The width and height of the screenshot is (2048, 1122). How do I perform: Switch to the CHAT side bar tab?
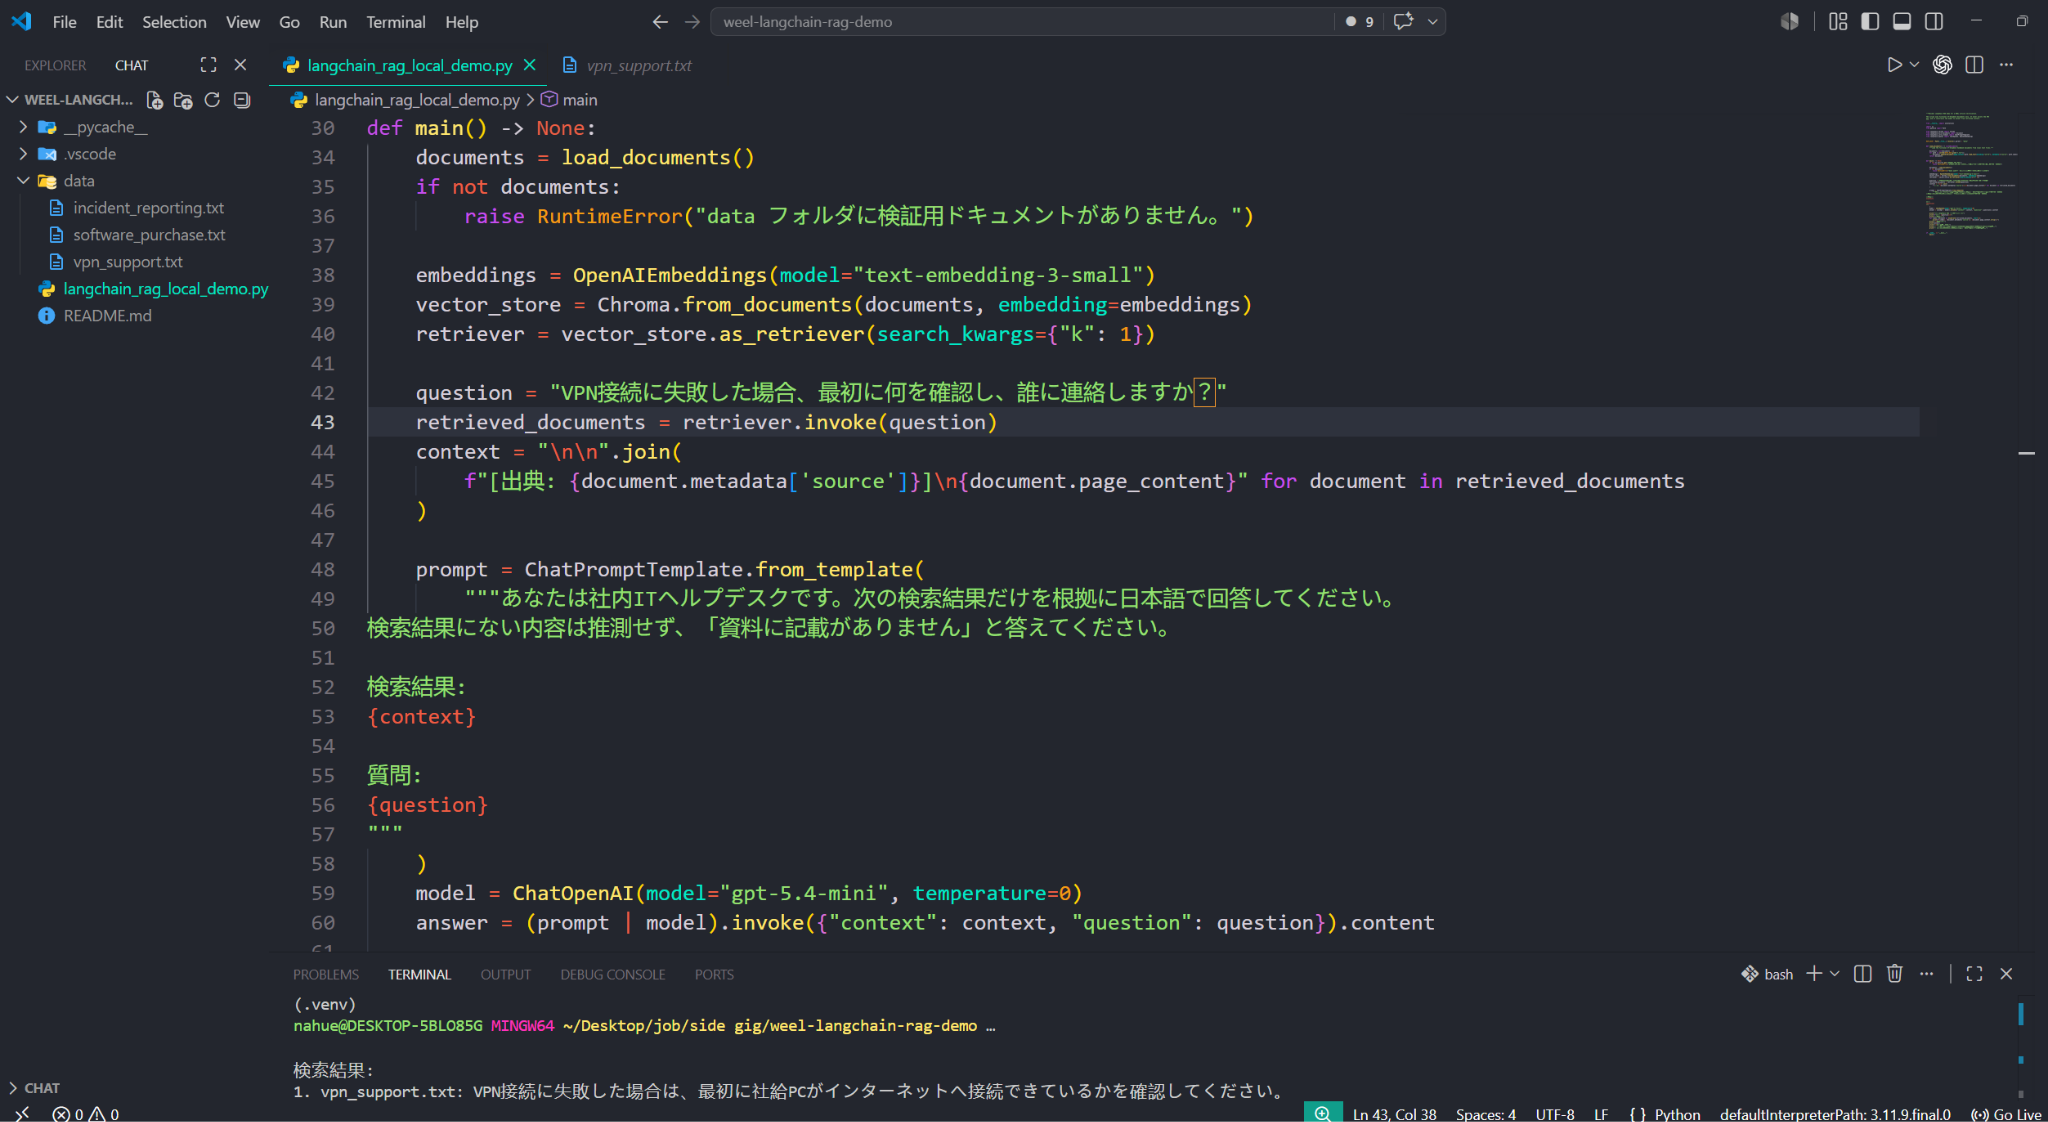tap(131, 65)
